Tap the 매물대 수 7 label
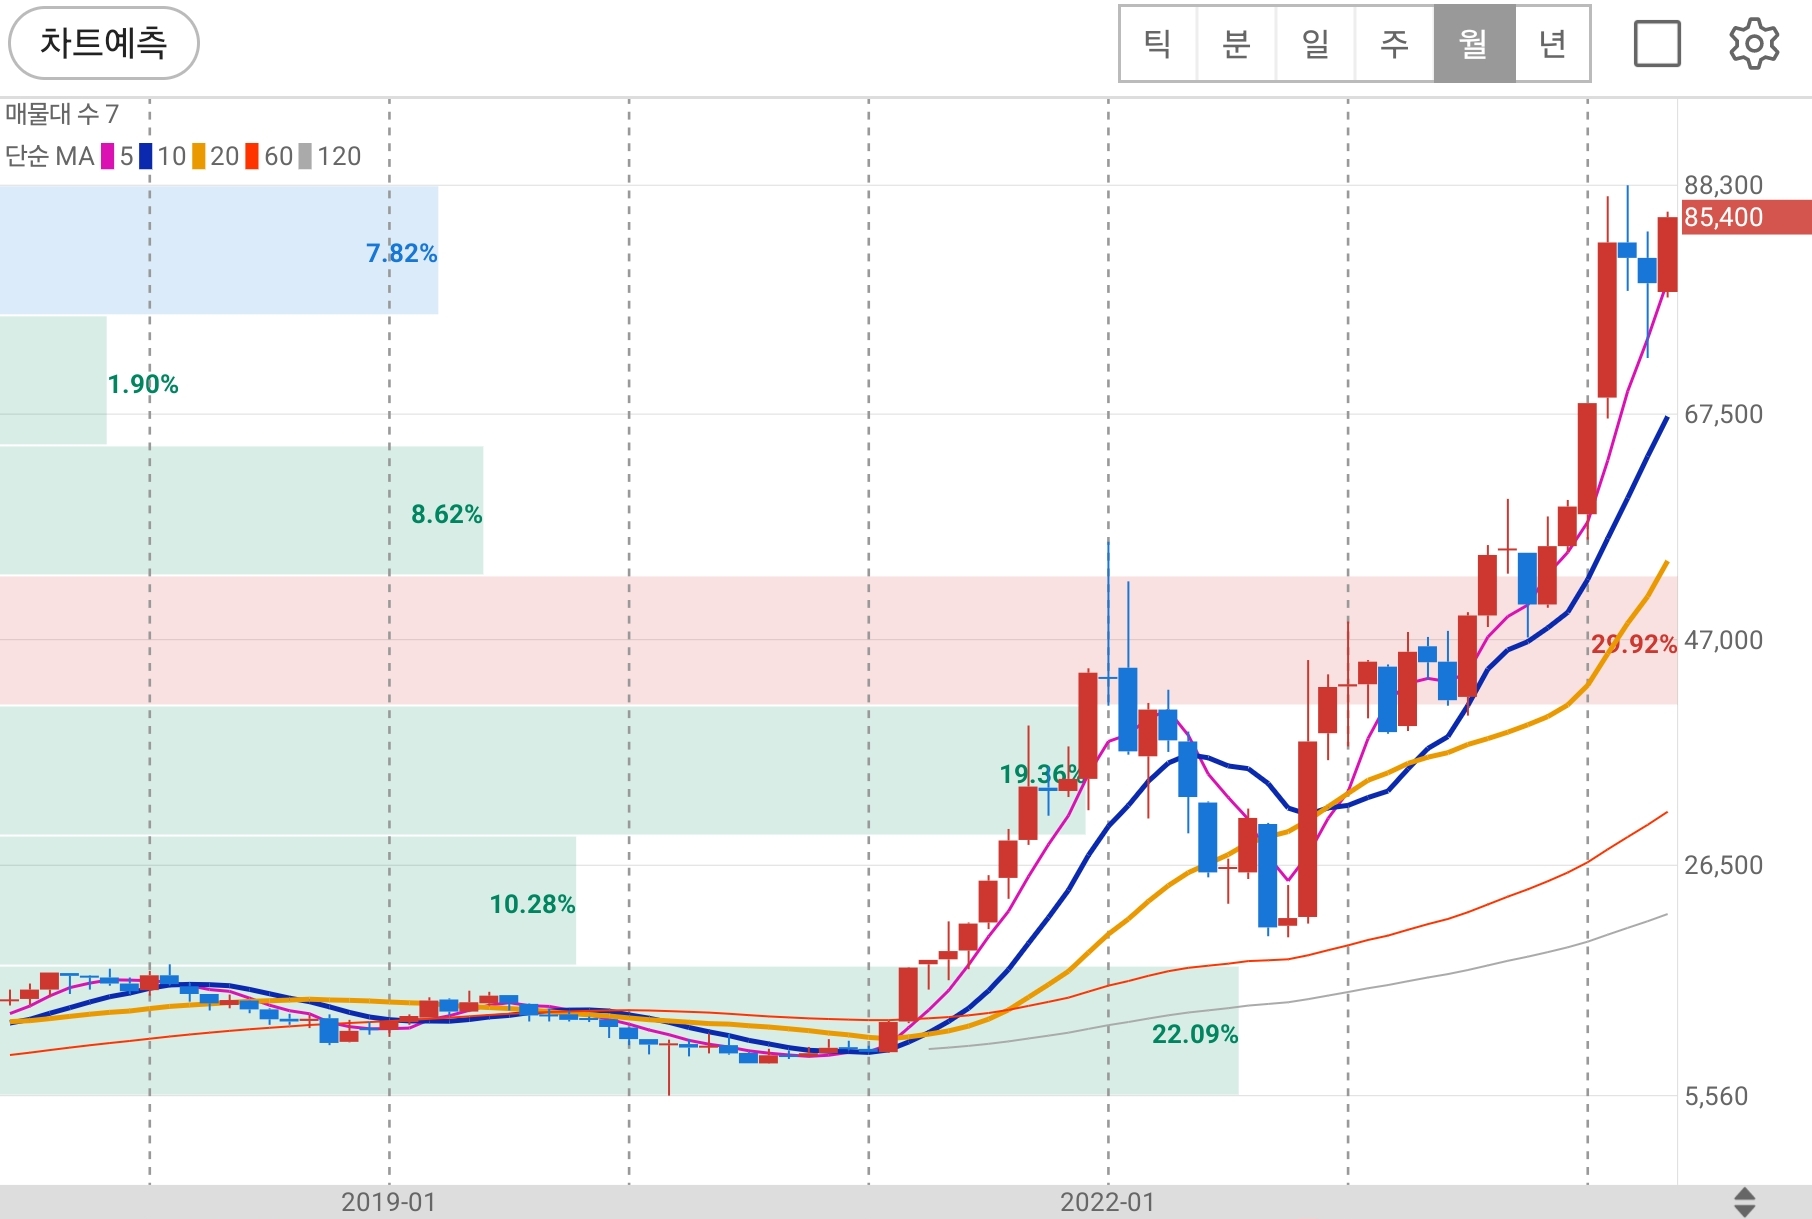The image size is (1812, 1219). pyautogui.click(x=62, y=114)
